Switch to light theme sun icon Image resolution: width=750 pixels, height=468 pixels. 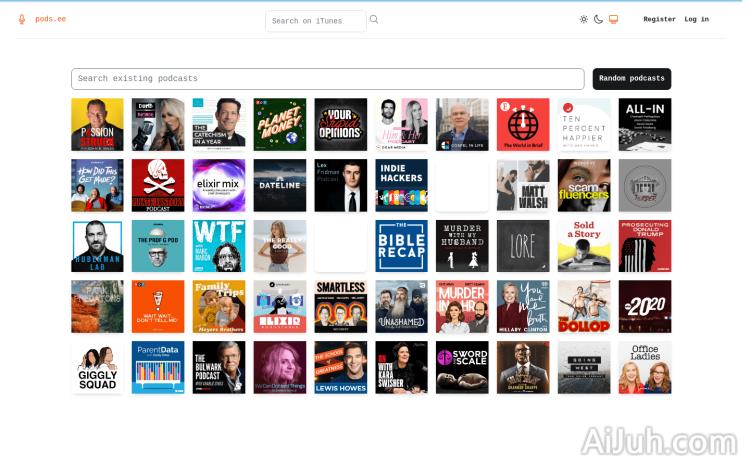pos(584,19)
